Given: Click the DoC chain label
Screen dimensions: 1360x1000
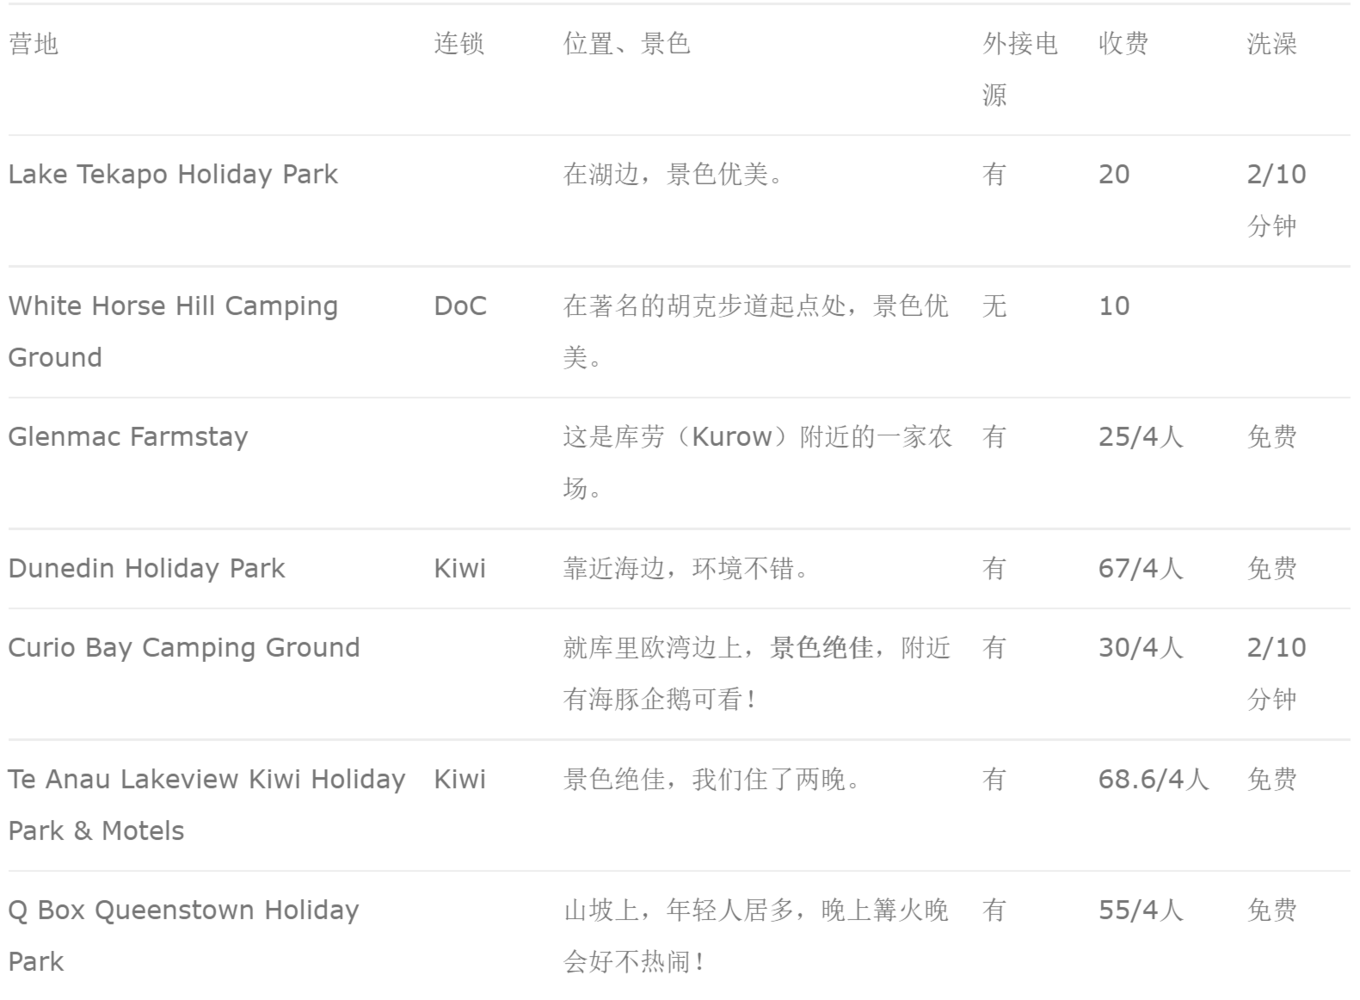Looking at the screenshot, I should 460,306.
